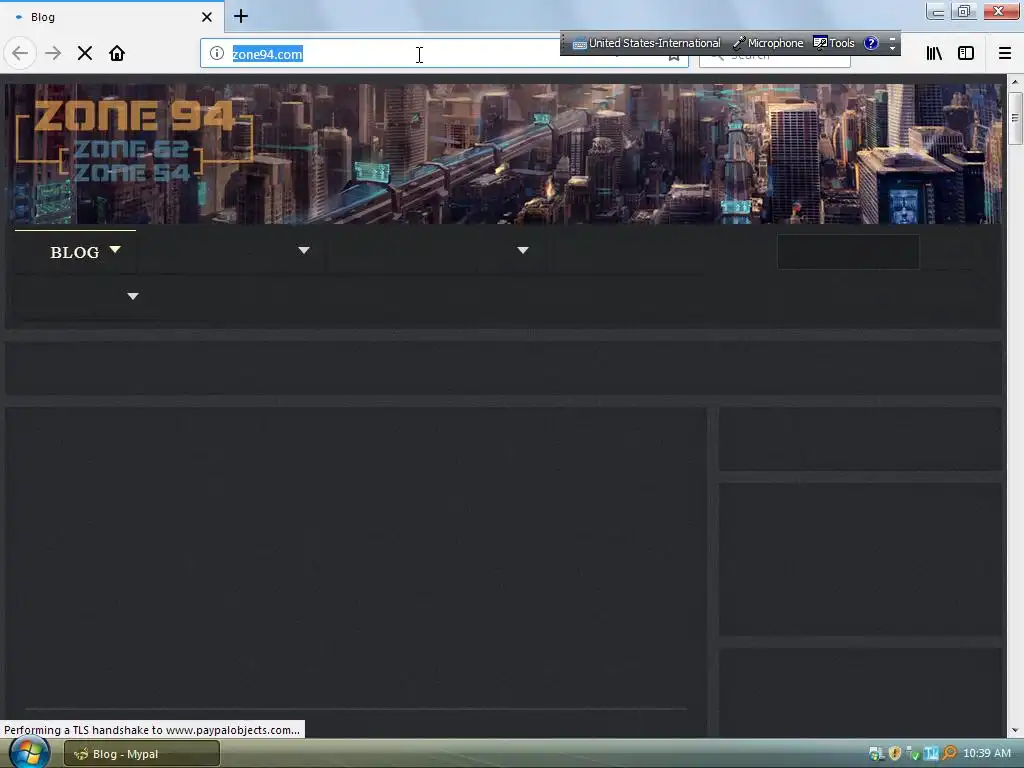The width and height of the screenshot is (1024, 768).
Task: Click the security shield tray icon
Action: [x=895, y=754]
